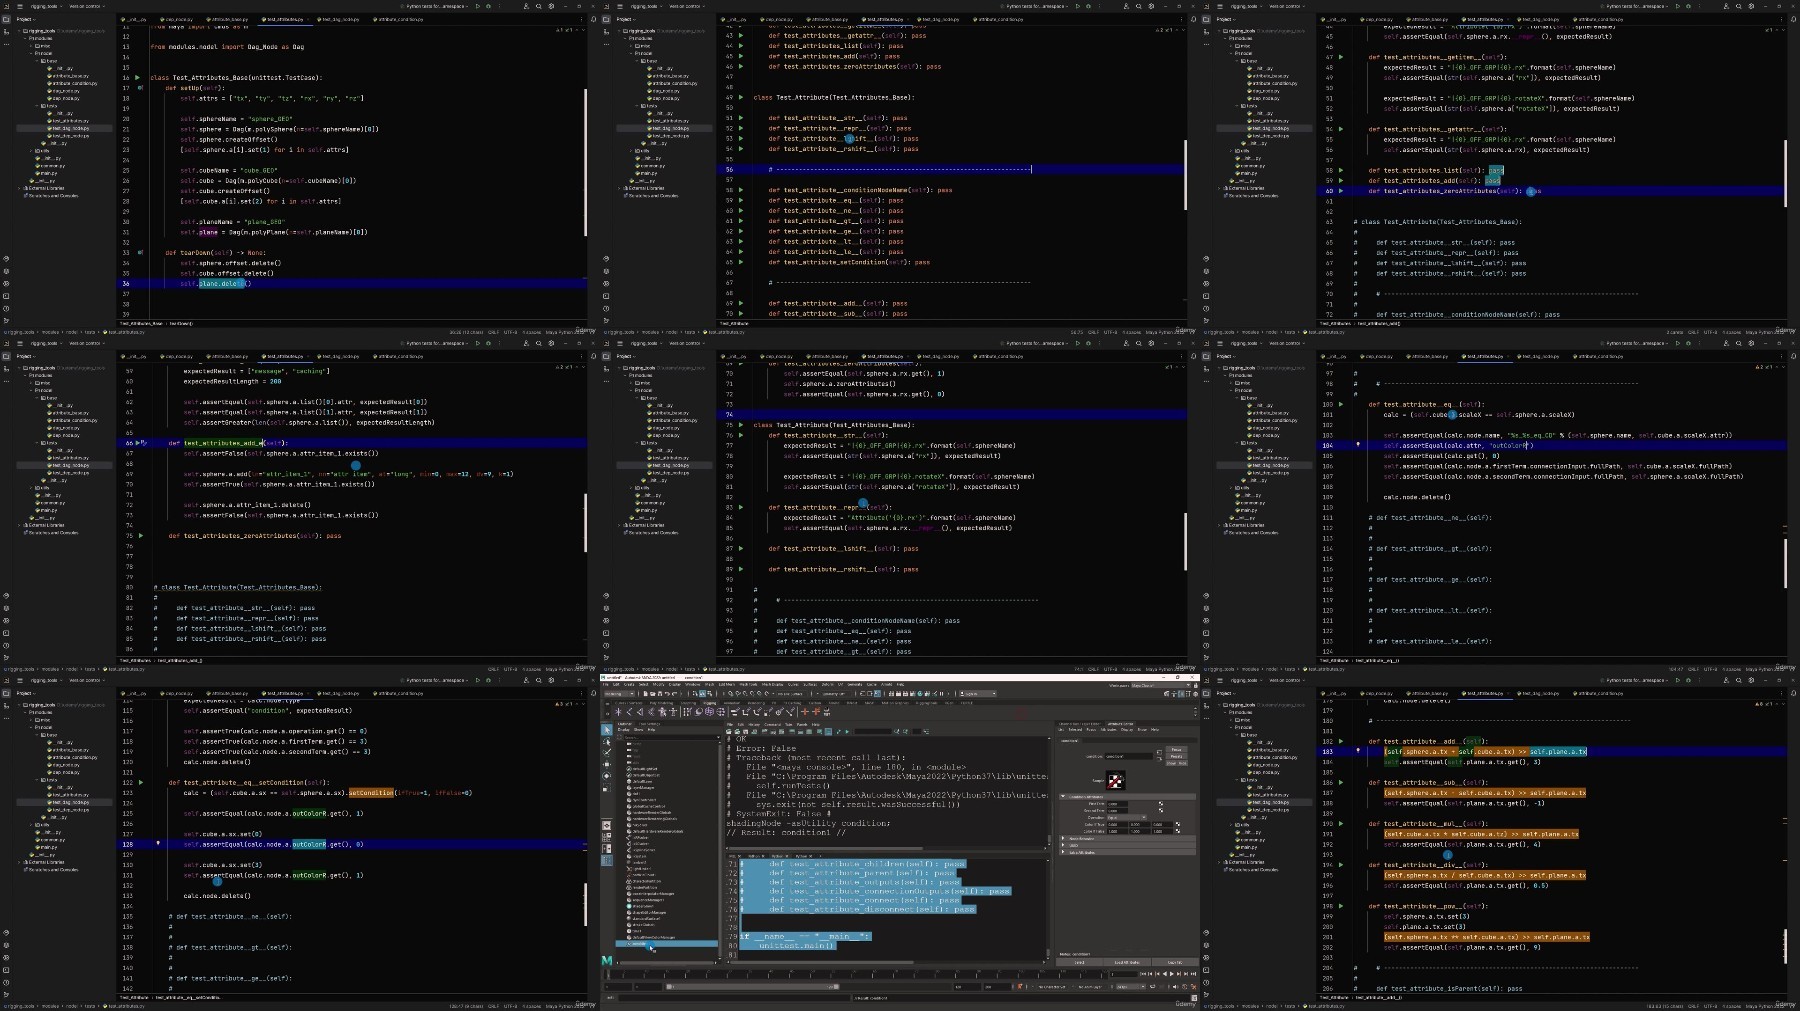Click play forwards in Maya's playback controls

(1172, 974)
